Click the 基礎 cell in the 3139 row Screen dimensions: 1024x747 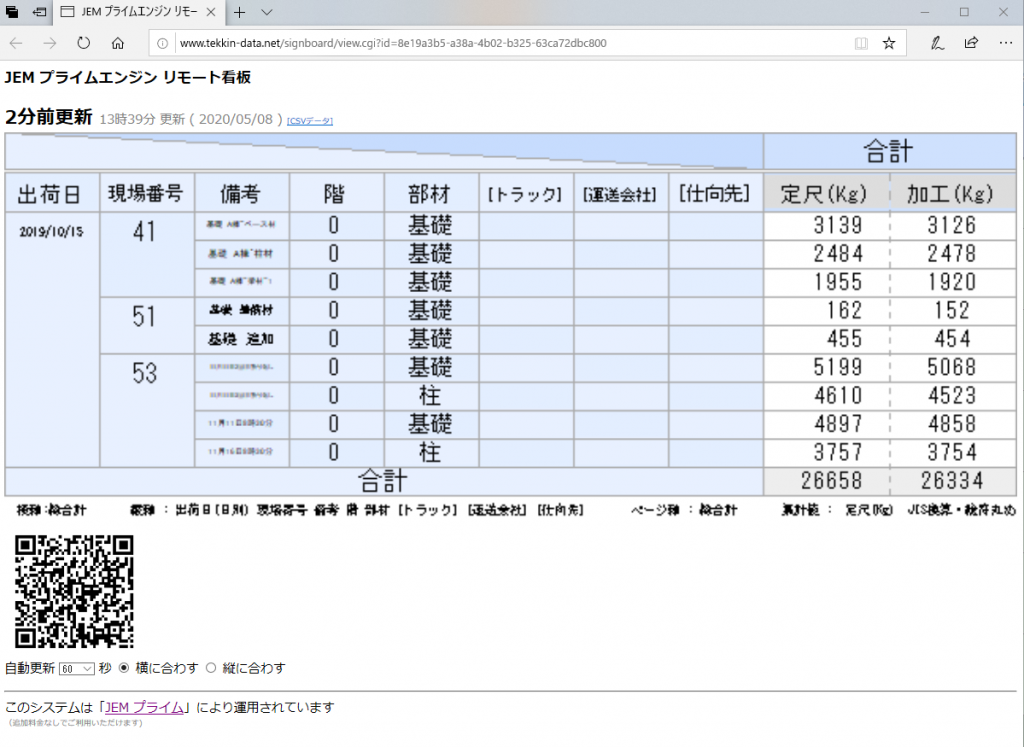pos(431,226)
